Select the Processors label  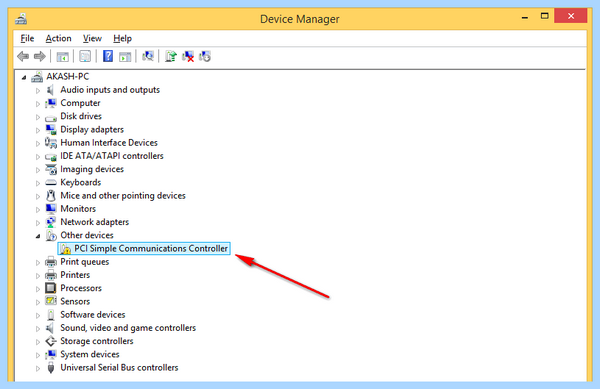coord(81,288)
